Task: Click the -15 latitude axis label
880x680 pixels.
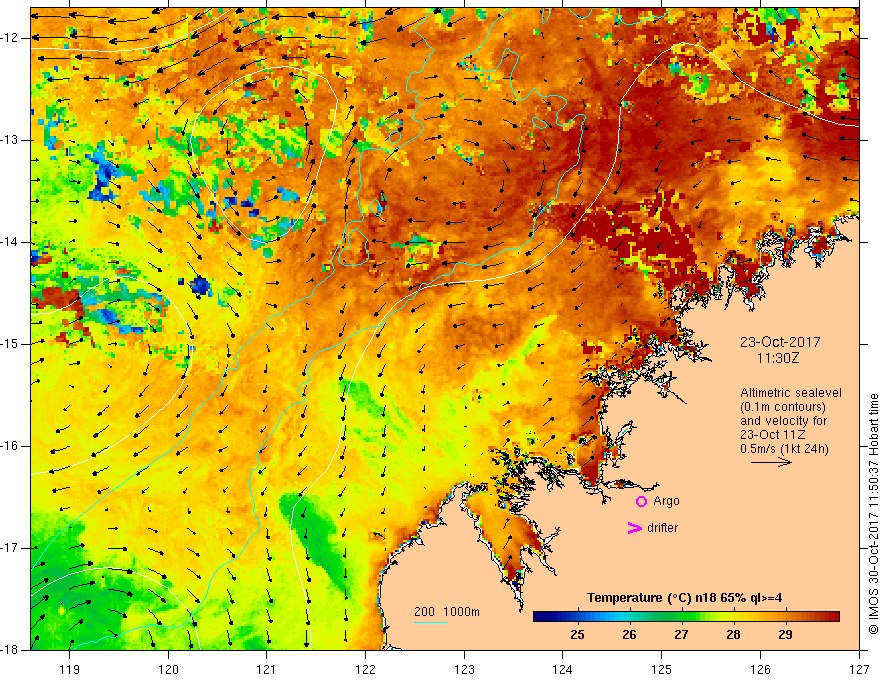Action: coord(10,344)
